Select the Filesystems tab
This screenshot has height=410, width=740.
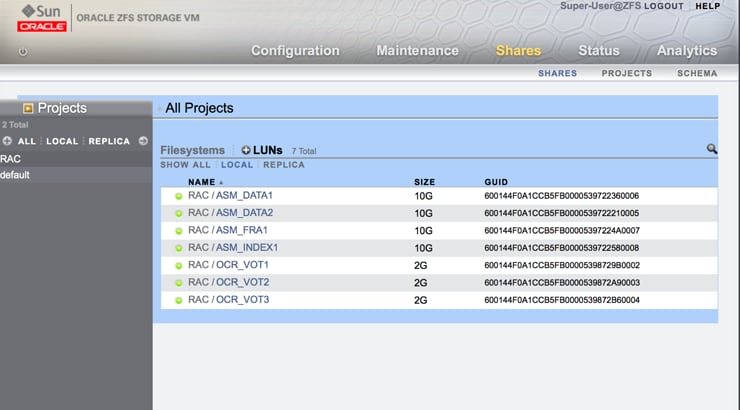click(x=193, y=150)
